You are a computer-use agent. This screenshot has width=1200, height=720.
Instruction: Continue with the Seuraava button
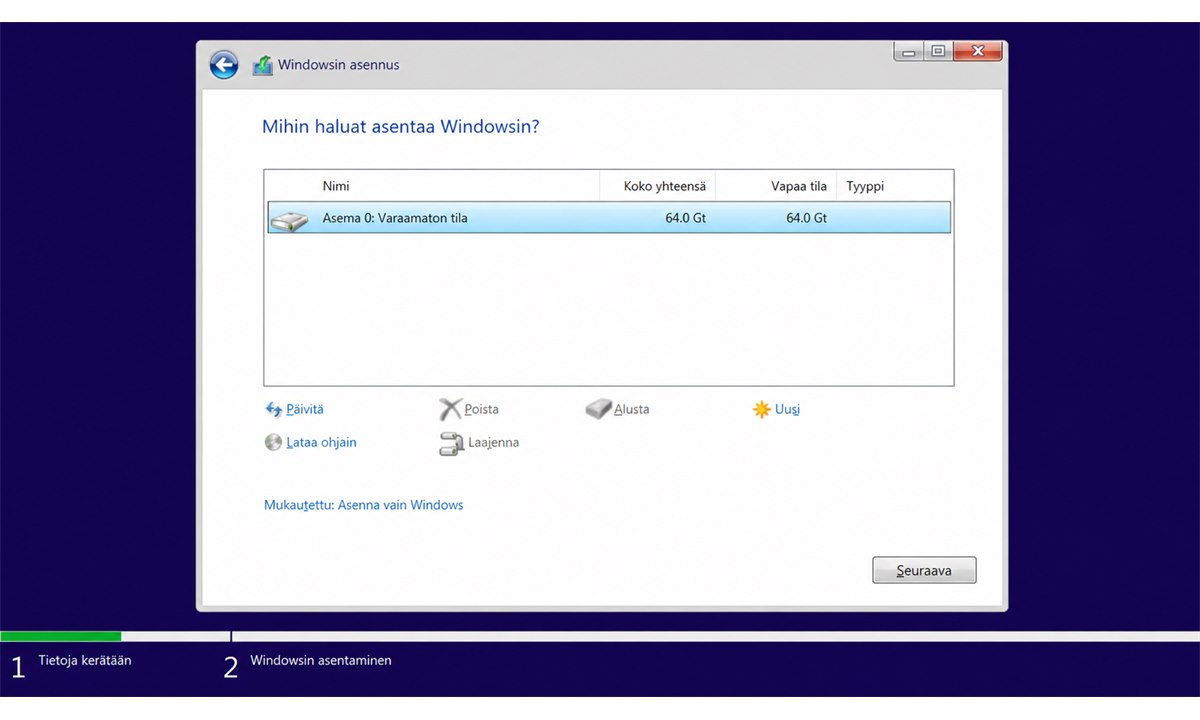(924, 570)
